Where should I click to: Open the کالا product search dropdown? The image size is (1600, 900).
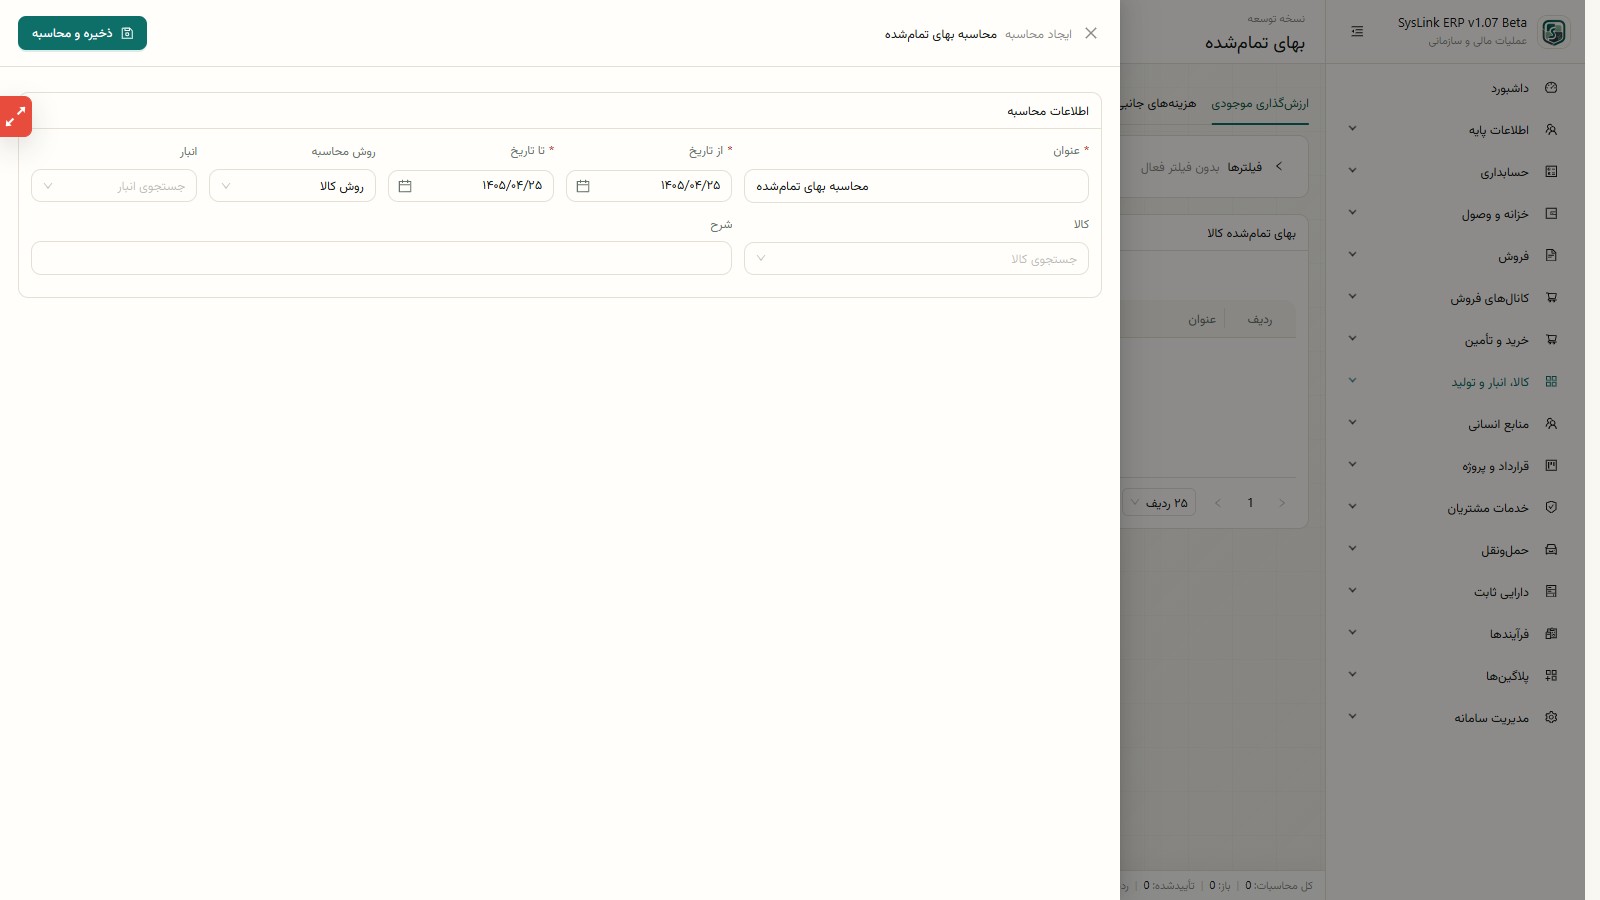(916, 259)
